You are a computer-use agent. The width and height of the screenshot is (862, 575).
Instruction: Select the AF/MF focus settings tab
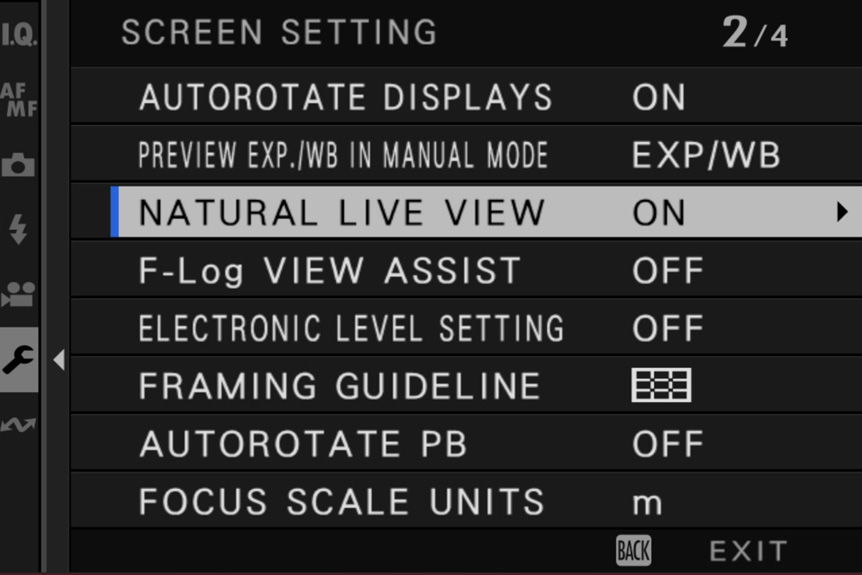click(x=19, y=99)
